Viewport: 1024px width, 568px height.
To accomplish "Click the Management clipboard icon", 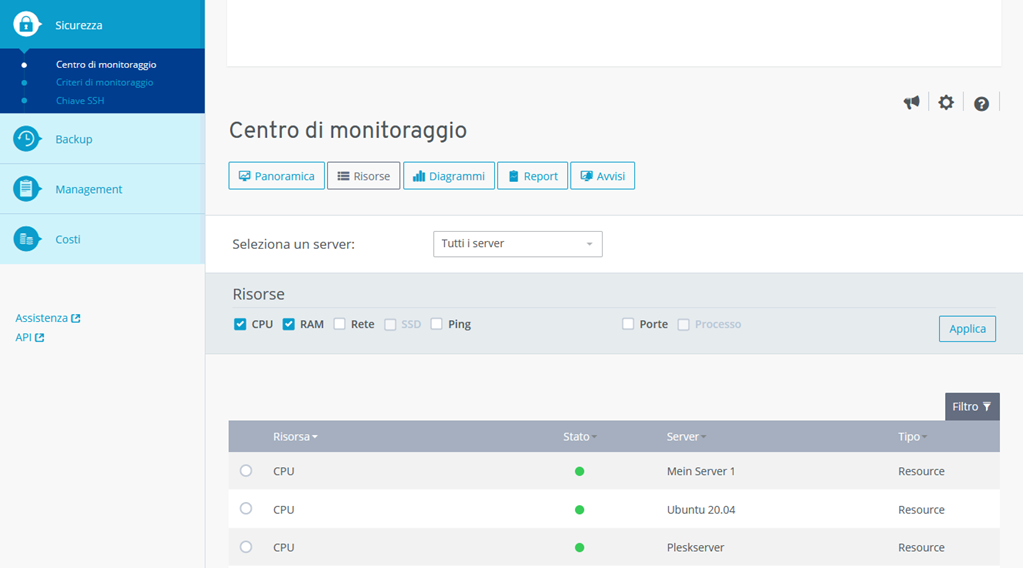I will (x=26, y=189).
